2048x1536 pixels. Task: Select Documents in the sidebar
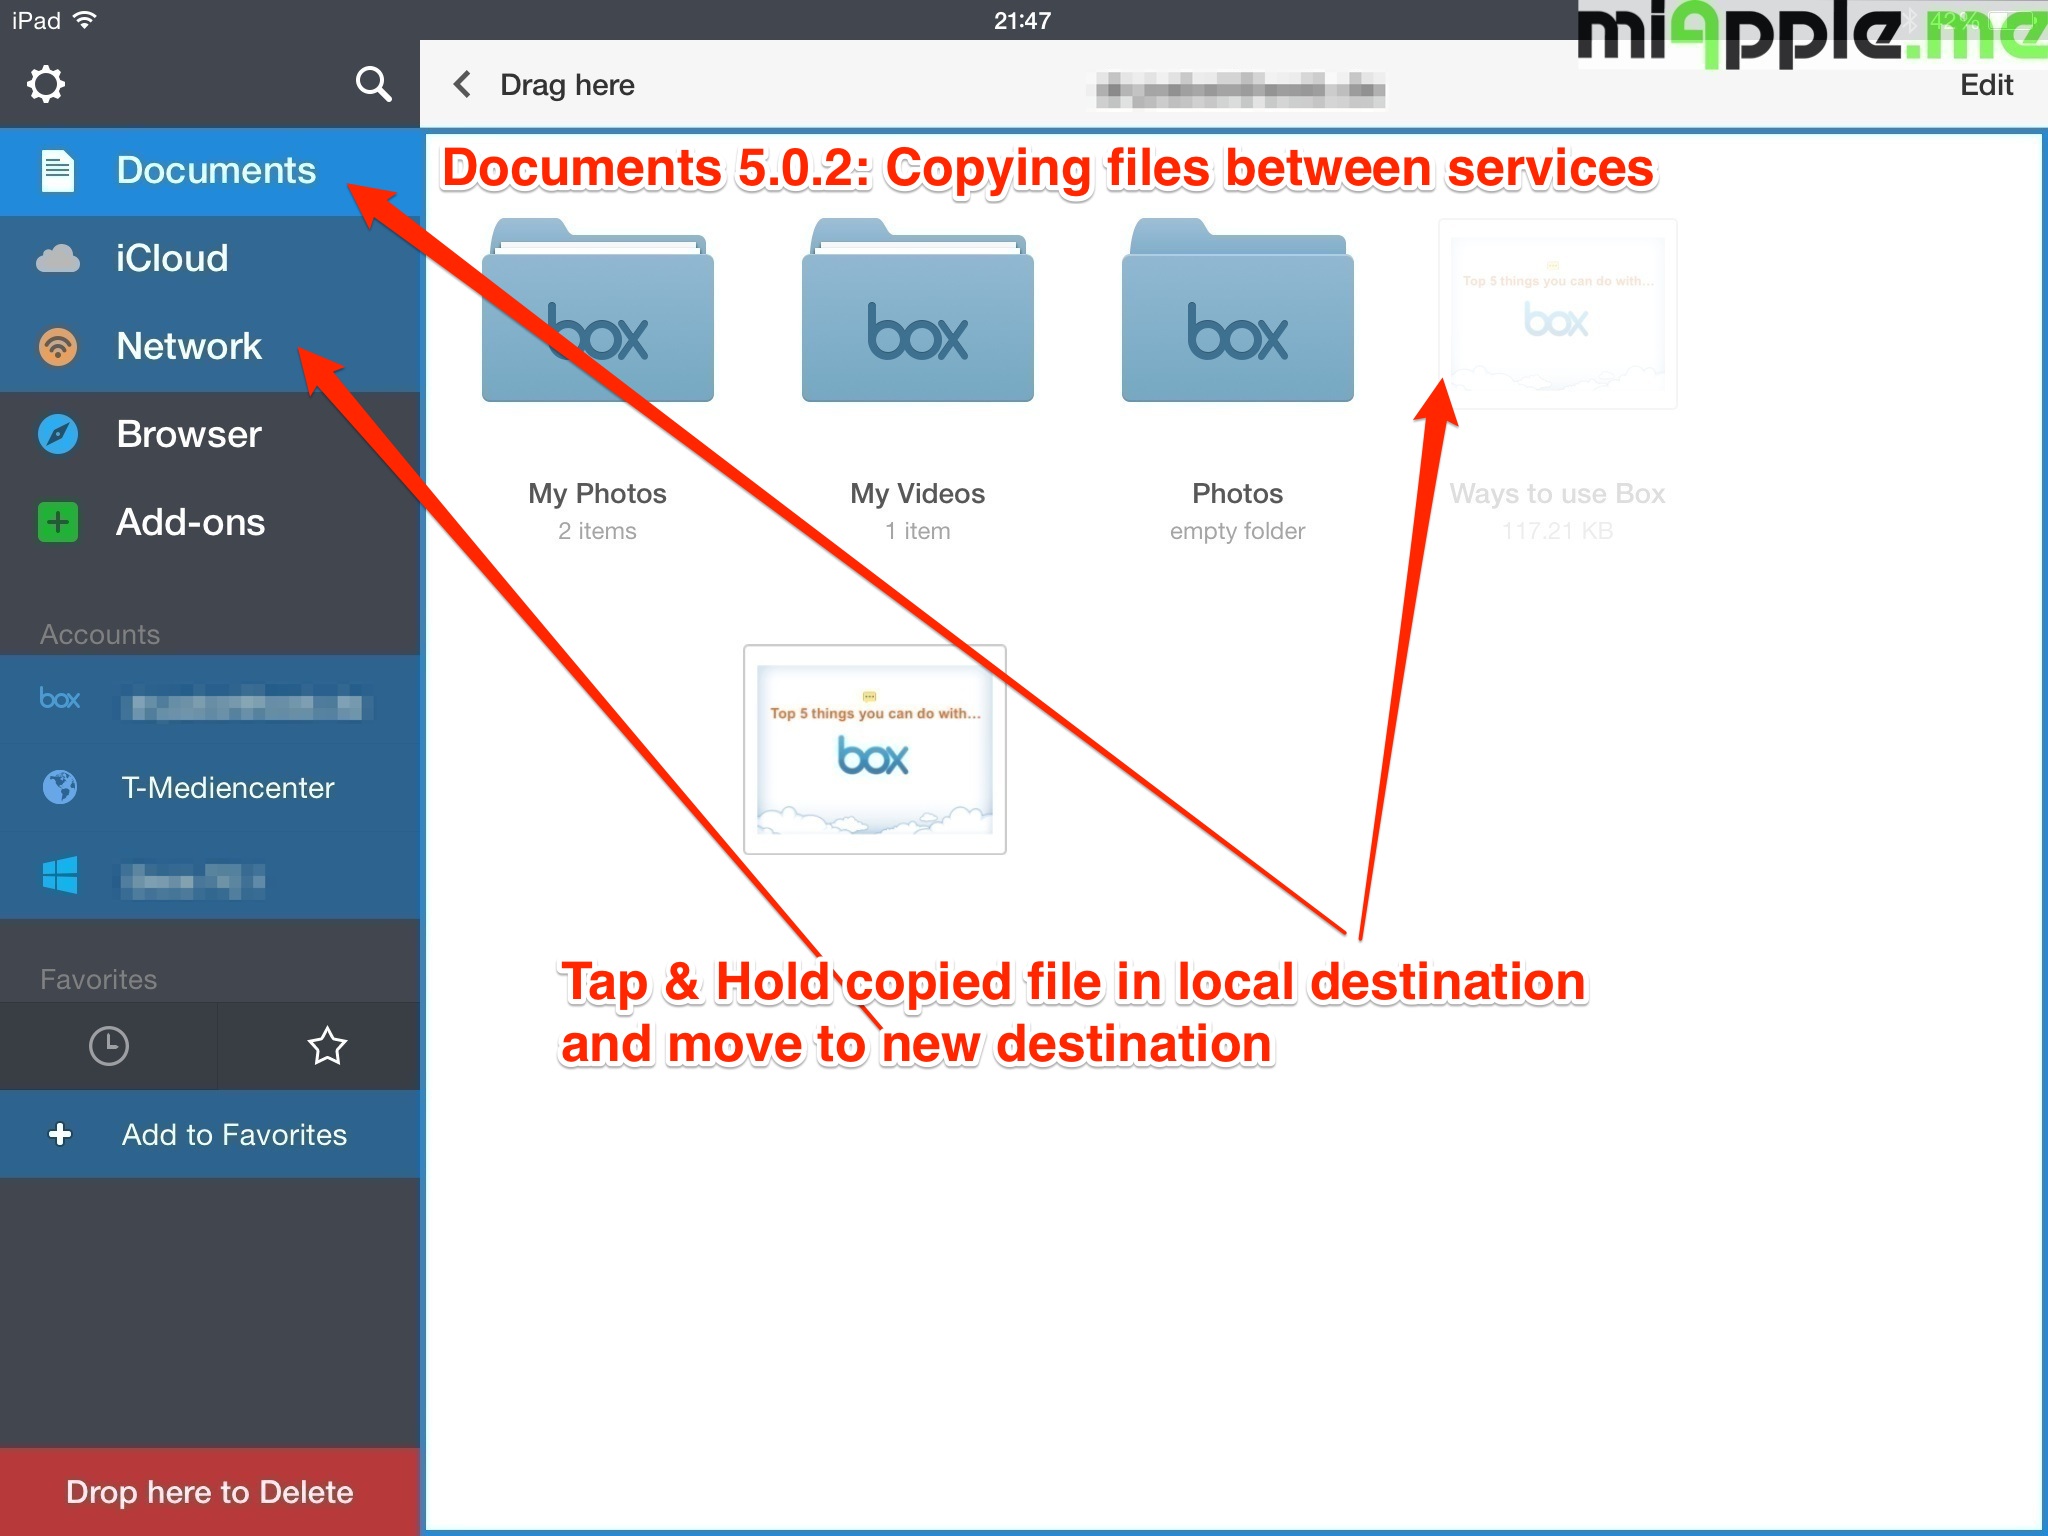[x=215, y=171]
